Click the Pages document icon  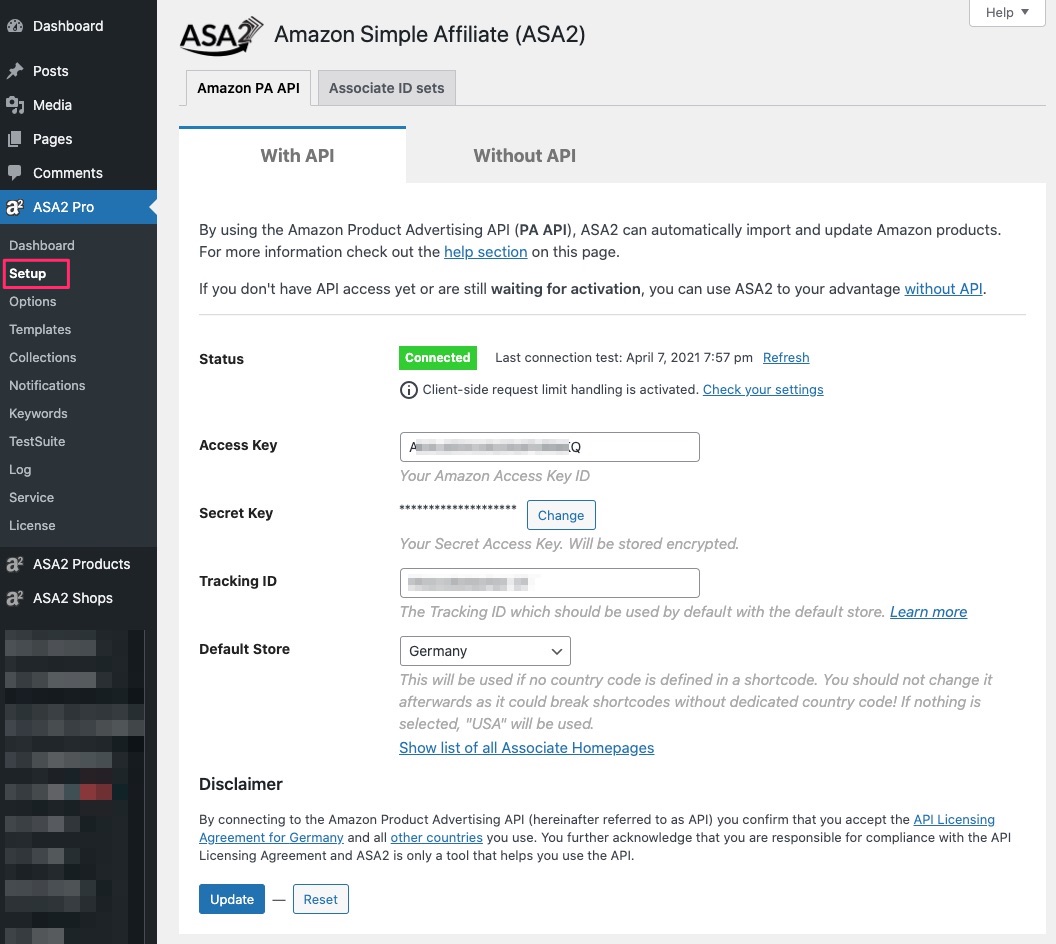point(18,139)
